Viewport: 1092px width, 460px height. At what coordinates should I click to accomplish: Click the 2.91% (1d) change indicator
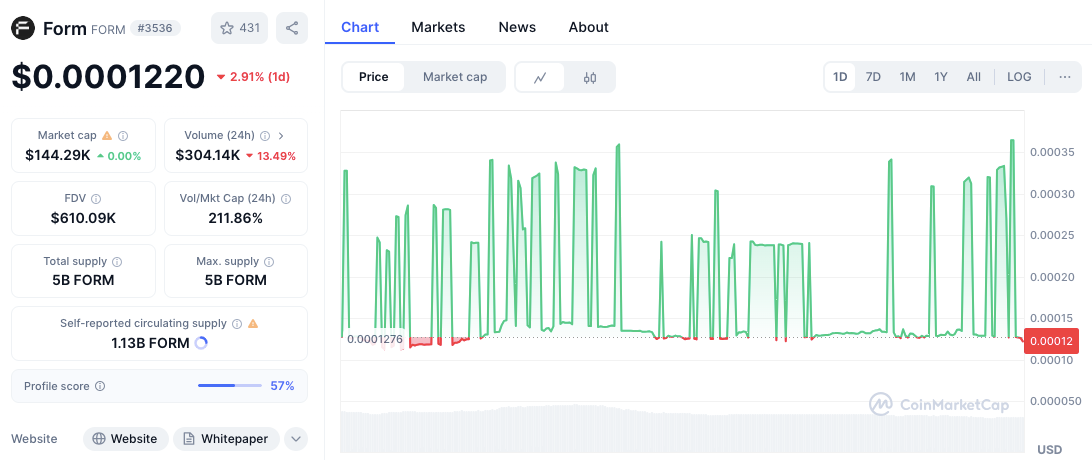(253, 77)
